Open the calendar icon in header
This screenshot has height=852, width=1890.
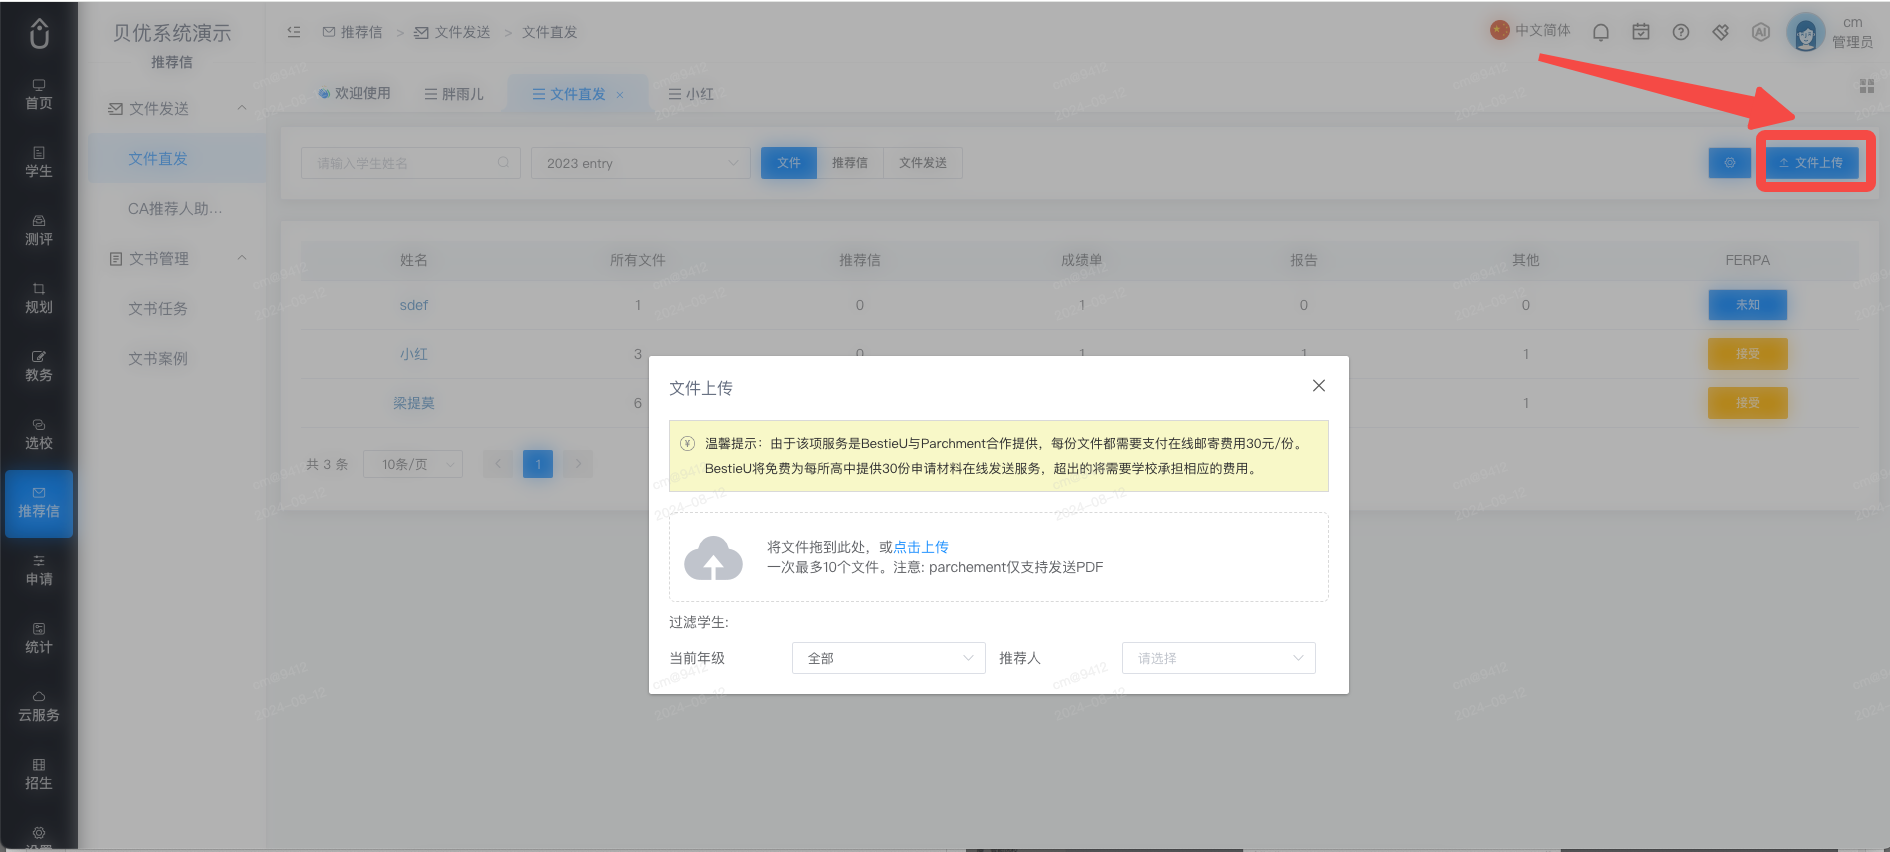pos(1641,32)
